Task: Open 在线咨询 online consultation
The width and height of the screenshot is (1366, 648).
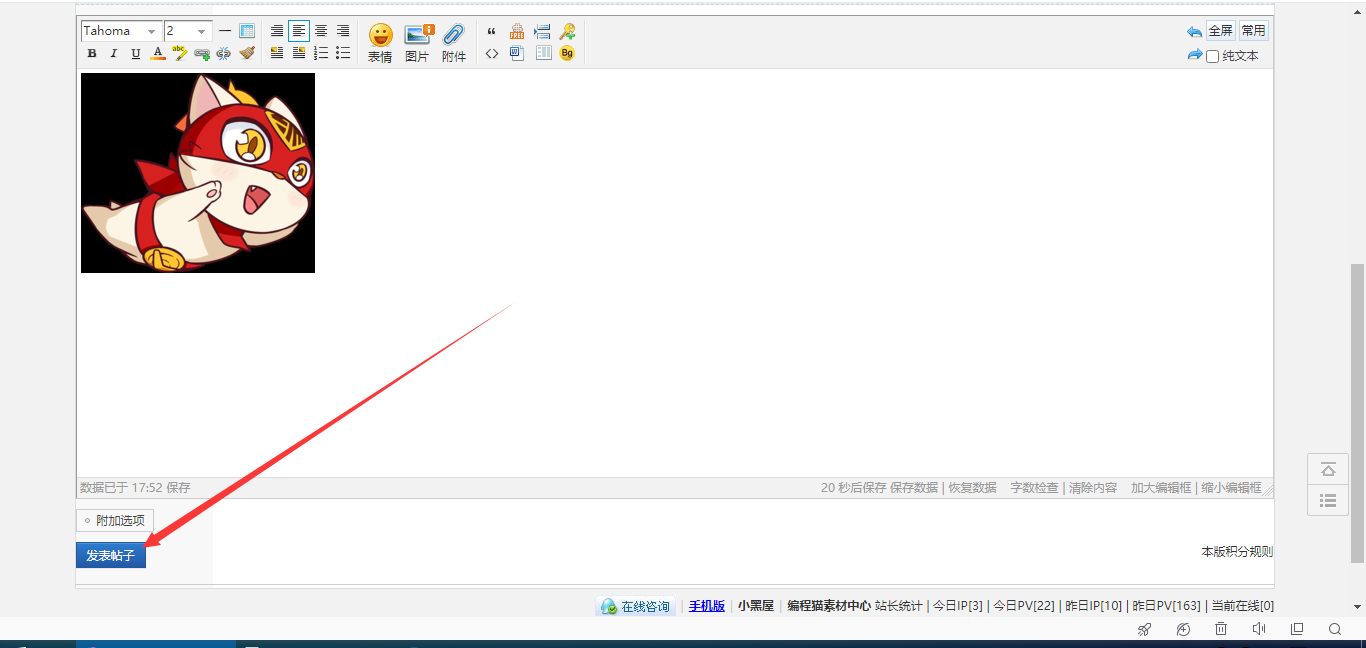Action: tap(636, 606)
